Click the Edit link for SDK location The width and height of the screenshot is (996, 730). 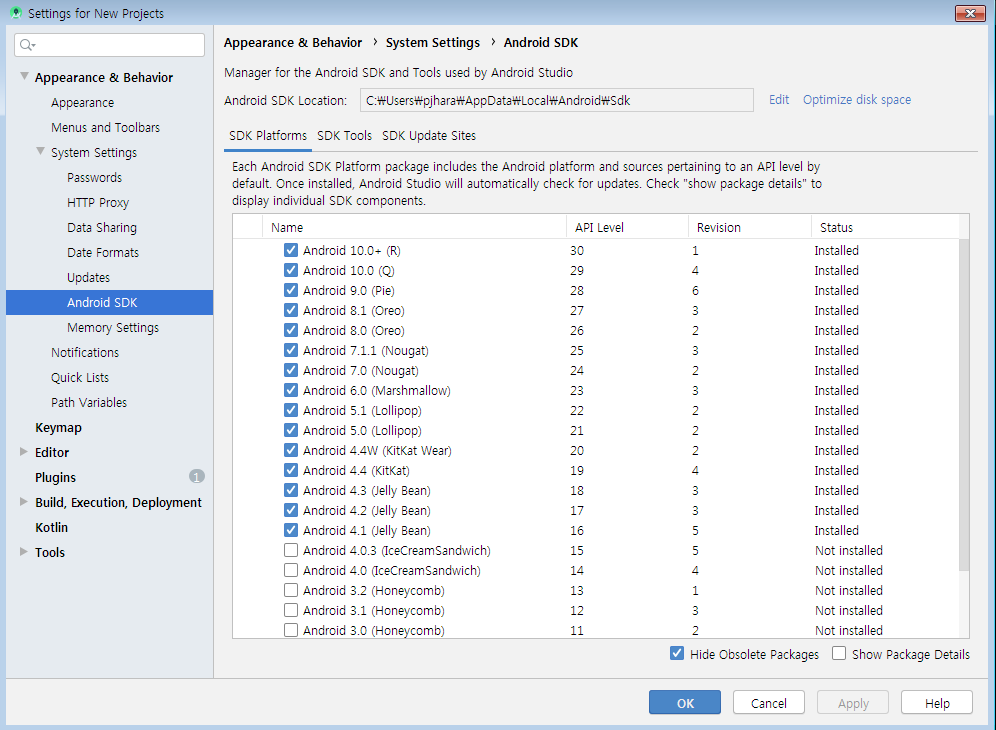click(x=779, y=100)
